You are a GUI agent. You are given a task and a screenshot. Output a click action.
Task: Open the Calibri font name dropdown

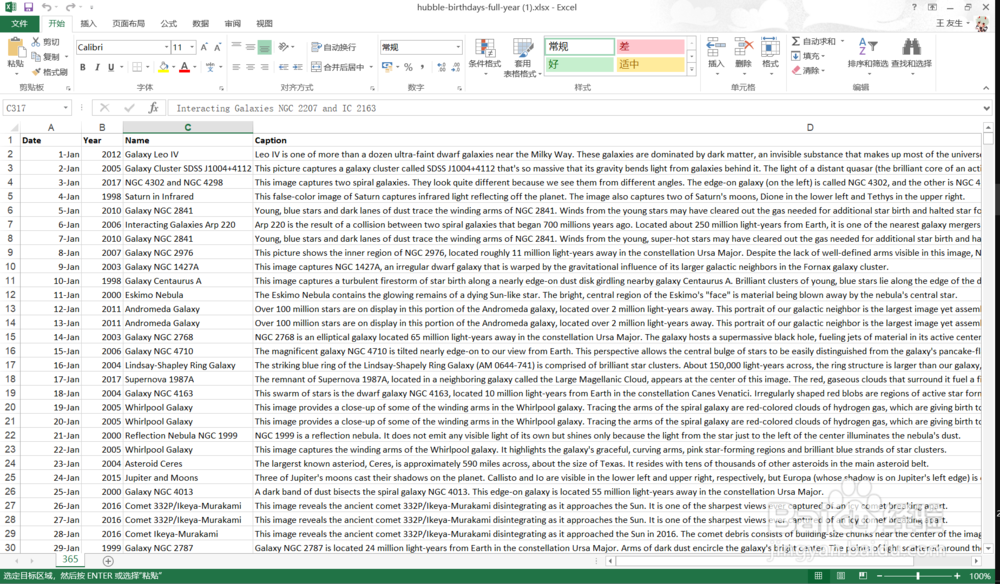pos(166,47)
